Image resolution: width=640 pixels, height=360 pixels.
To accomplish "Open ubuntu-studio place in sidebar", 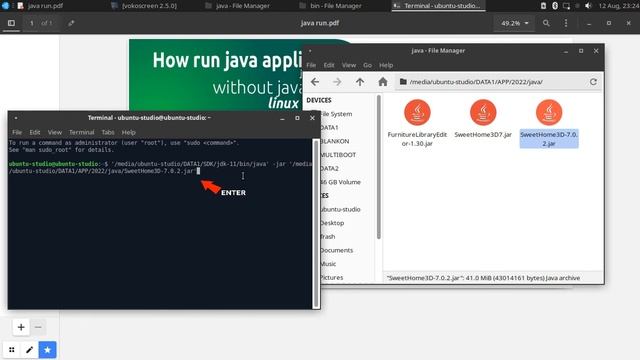I will (x=340, y=209).
